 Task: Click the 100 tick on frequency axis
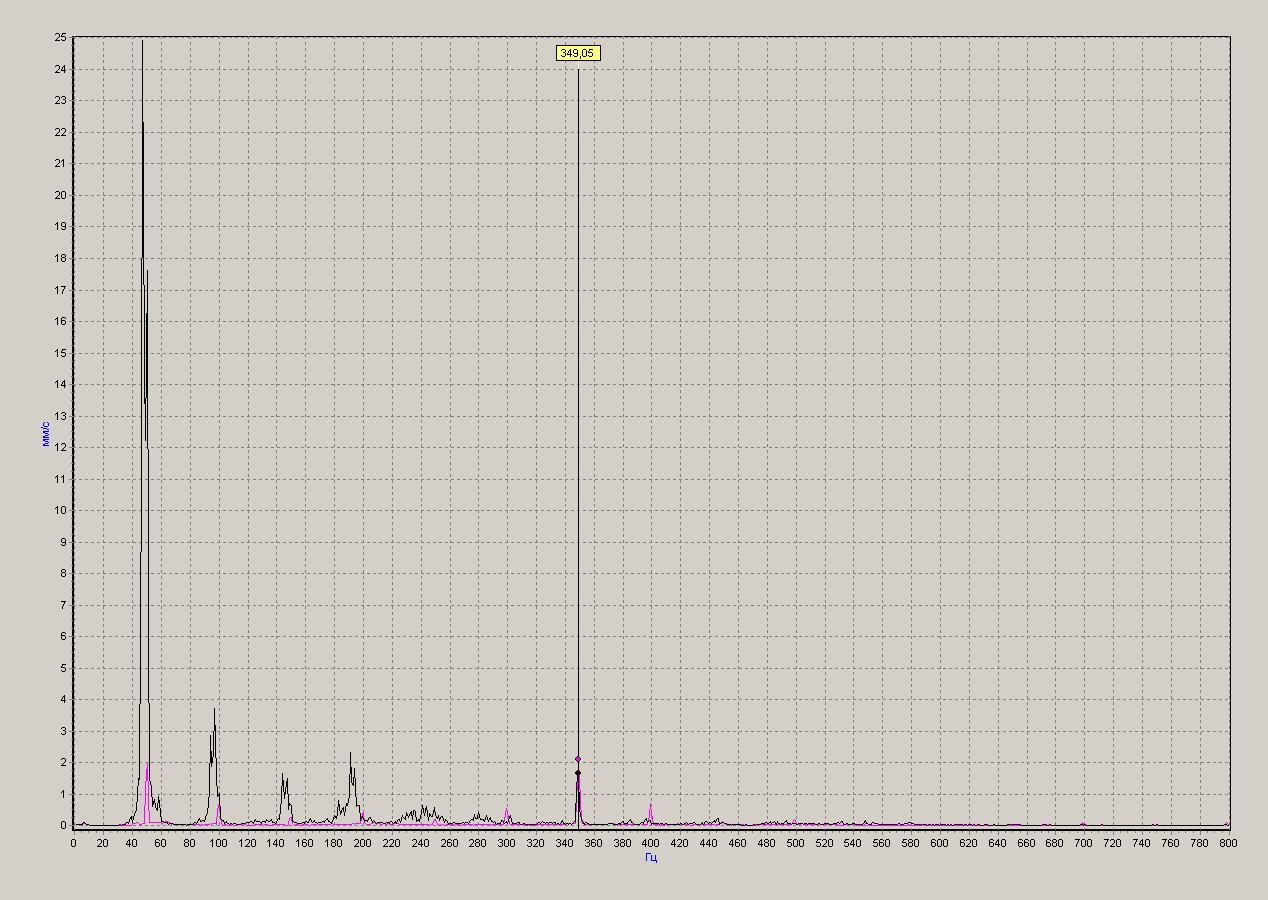217,843
